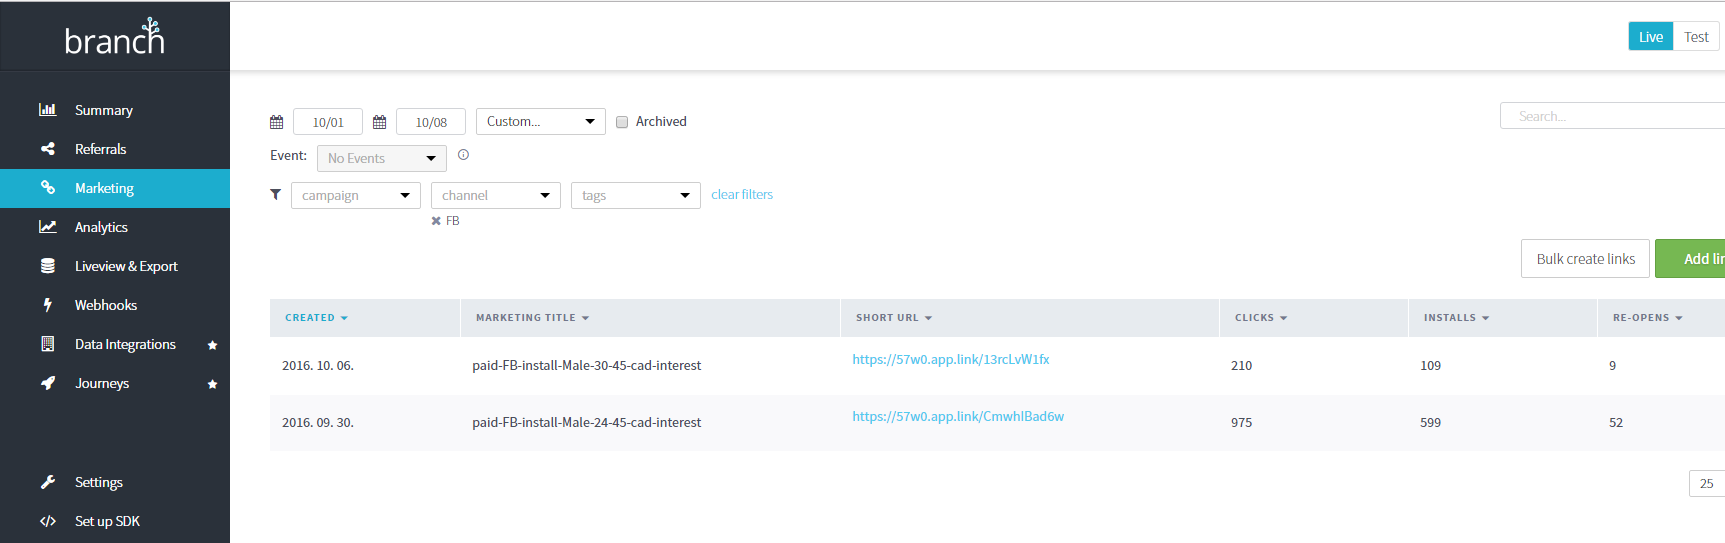
Task: Click the end date calendar icon
Action: click(x=379, y=122)
